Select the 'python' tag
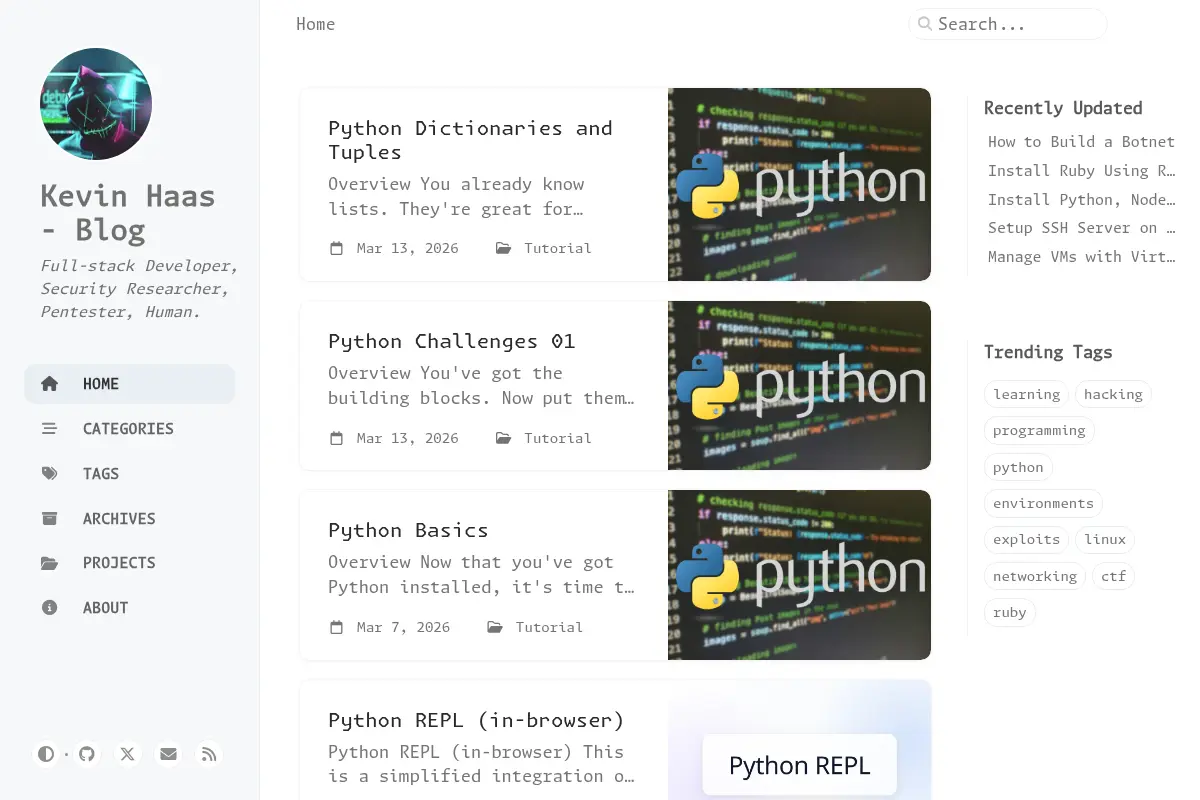The image size is (1200, 800). coord(1018,467)
